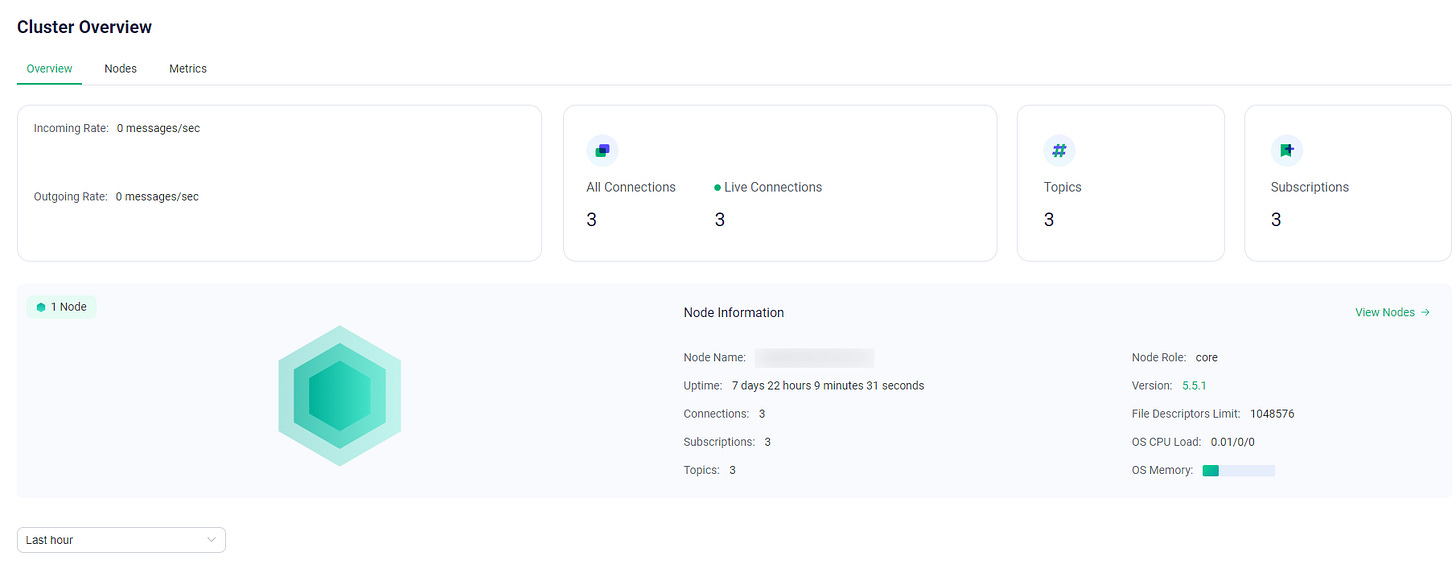Click the uptime value 7 days 22 hours
1456x565 pixels.
[x=828, y=385]
